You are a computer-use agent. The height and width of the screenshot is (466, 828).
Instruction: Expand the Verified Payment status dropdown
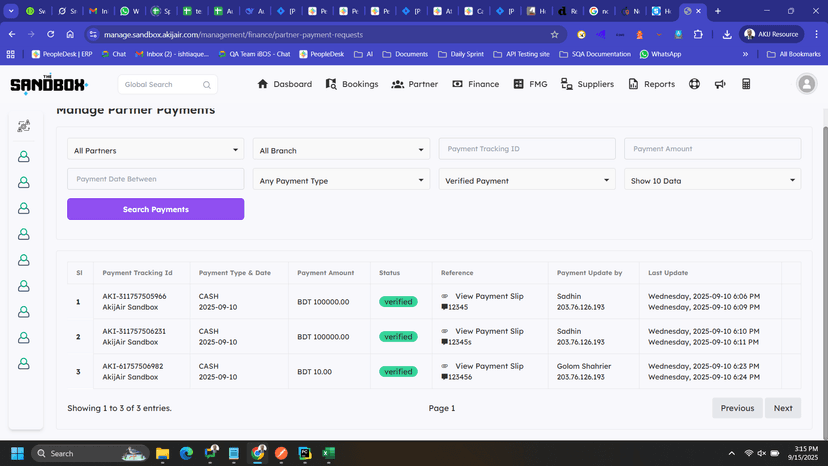pos(526,181)
